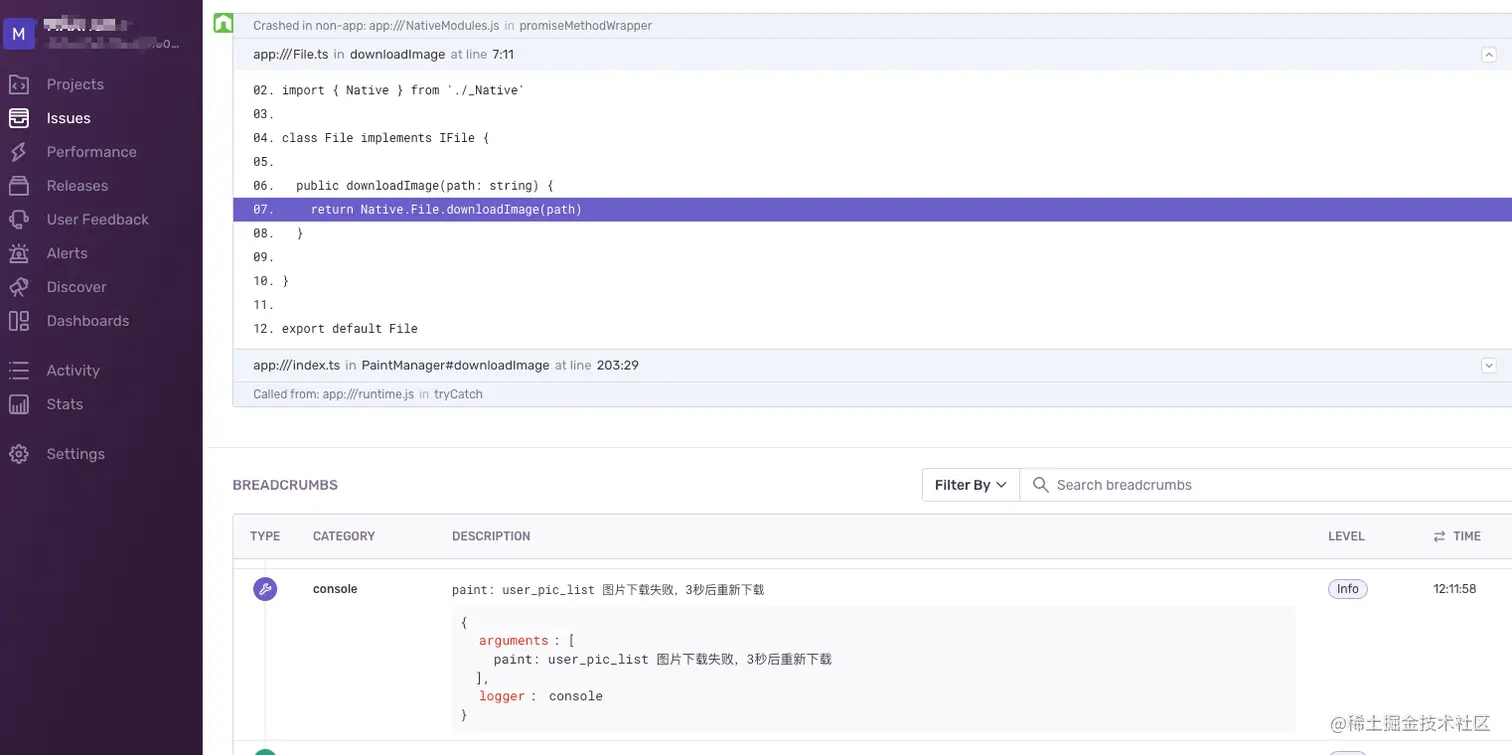Screen dimensions: 1512x755
Task: Open Activity section
Action: [x=73, y=370]
